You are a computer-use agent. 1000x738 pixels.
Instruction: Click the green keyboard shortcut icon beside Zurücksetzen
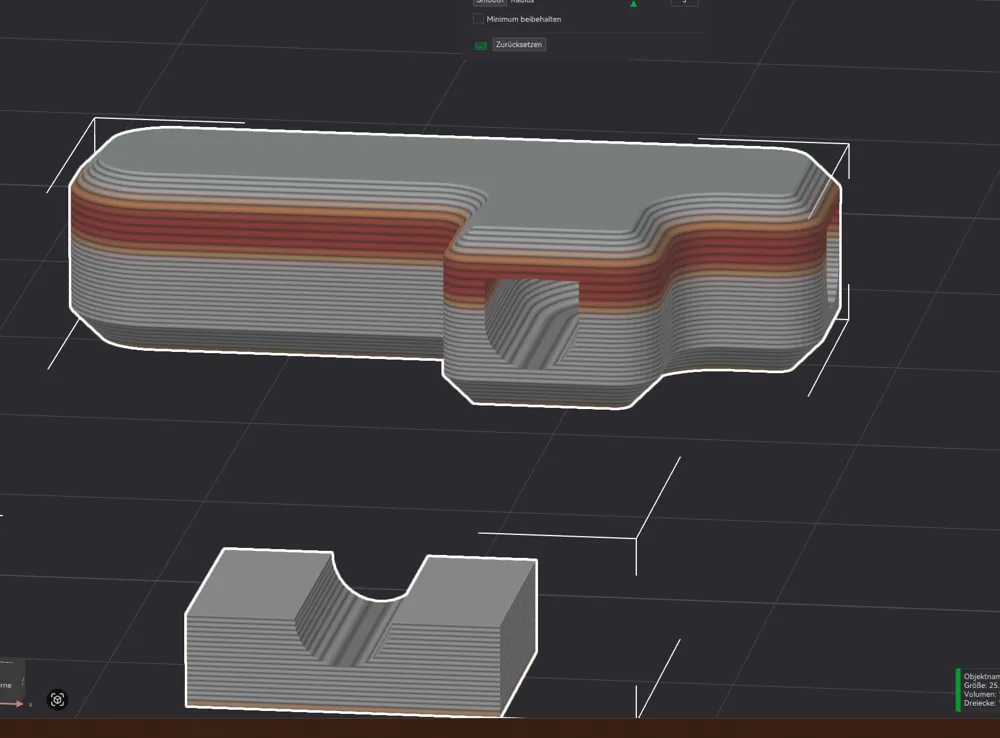coord(481,45)
